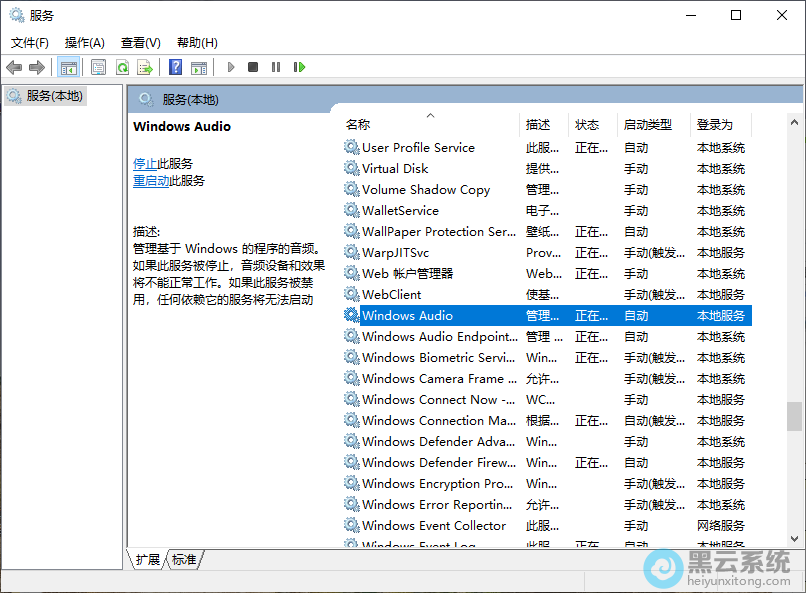Open the Export List toolbar icon
806x593 pixels.
tap(146, 67)
